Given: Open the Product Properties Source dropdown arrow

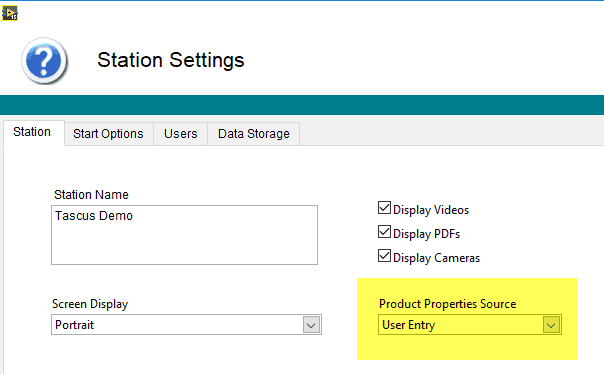Looking at the screenshot, I should (551, 325).
